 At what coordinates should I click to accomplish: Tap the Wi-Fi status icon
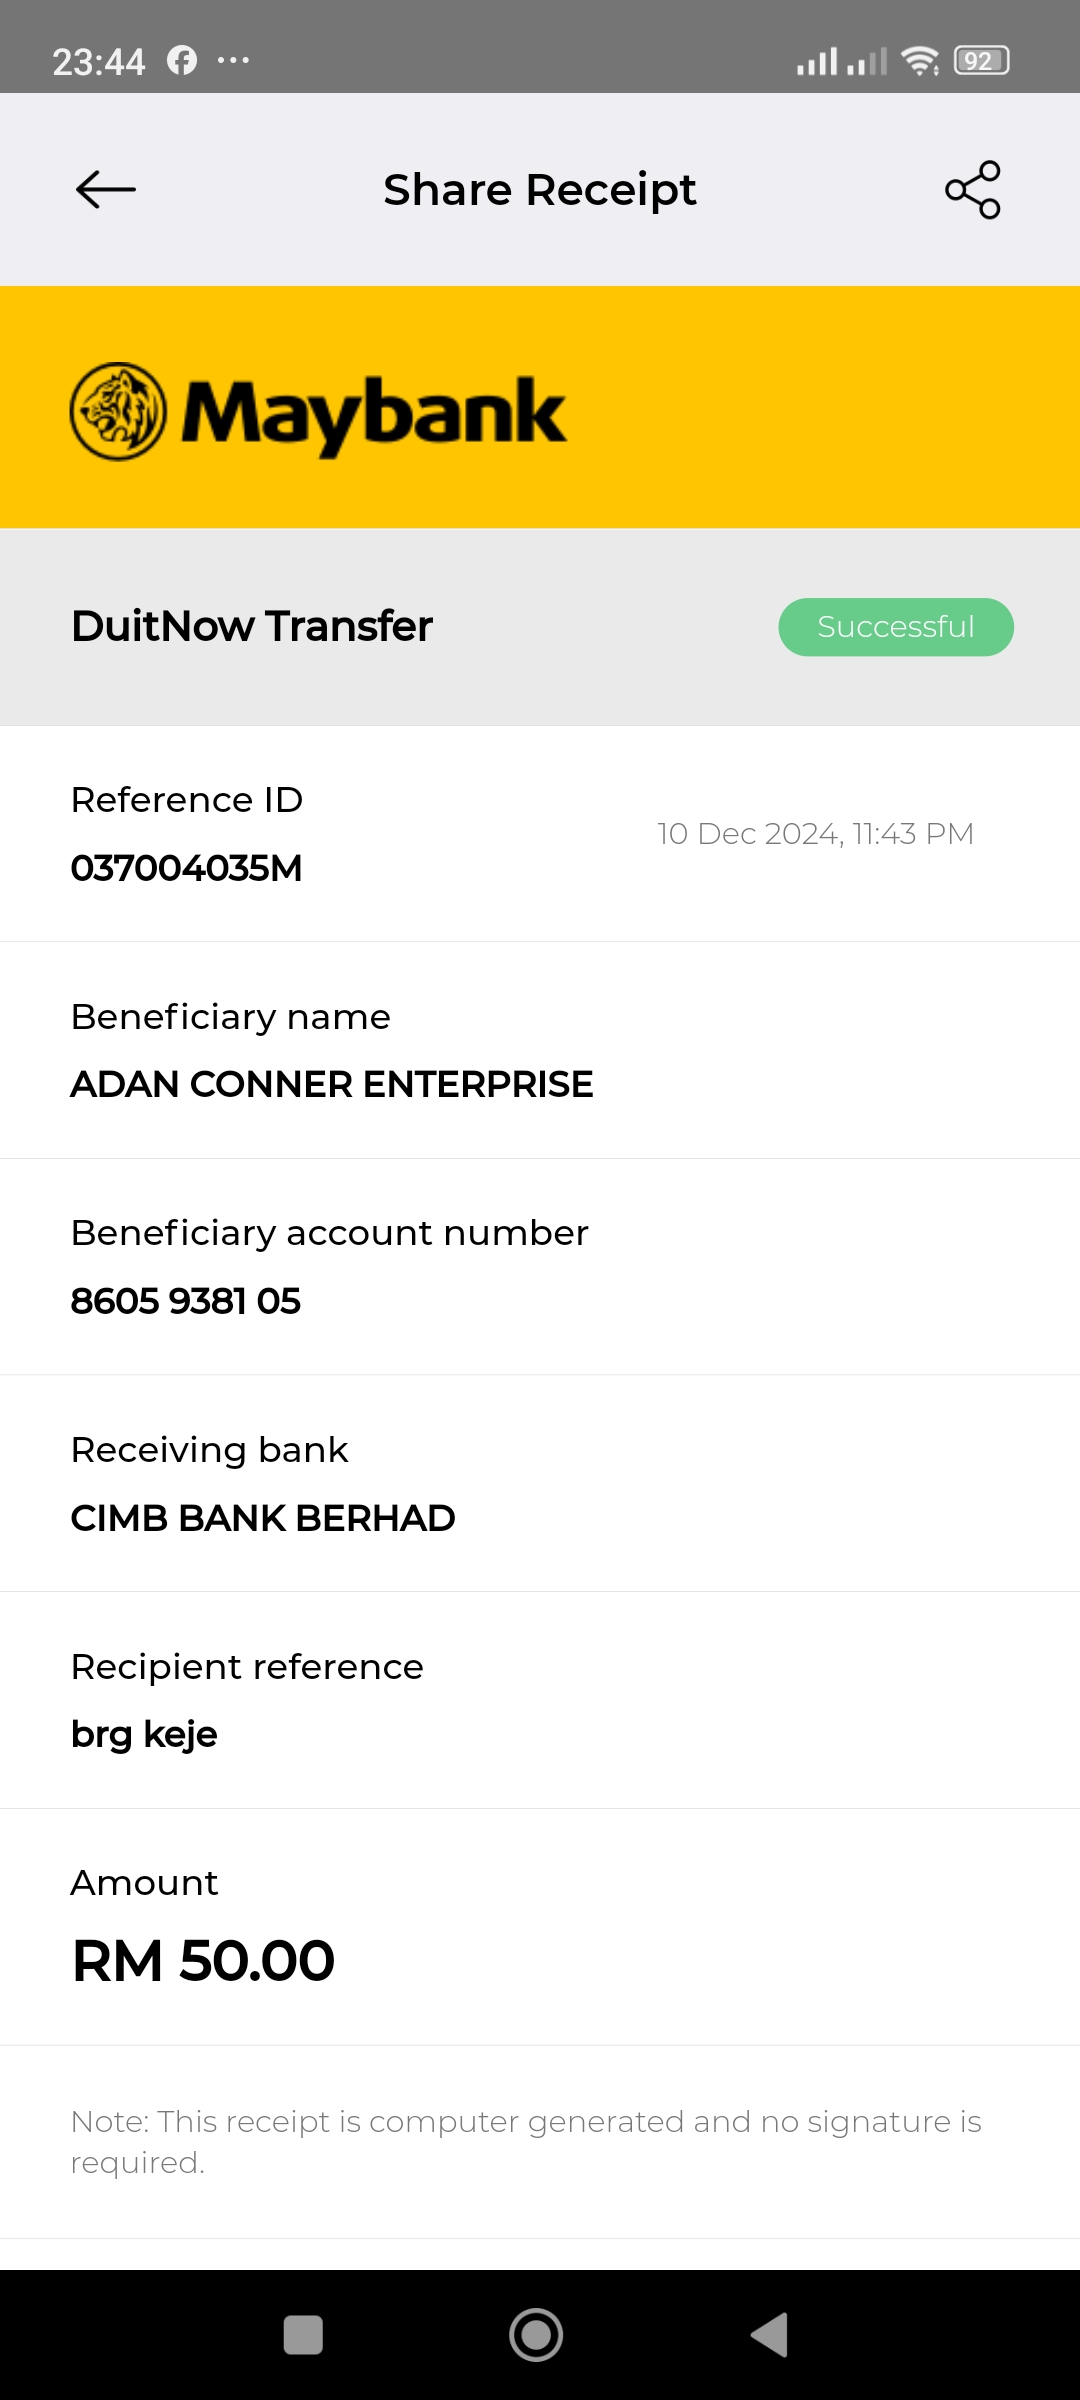pos(919,61)
